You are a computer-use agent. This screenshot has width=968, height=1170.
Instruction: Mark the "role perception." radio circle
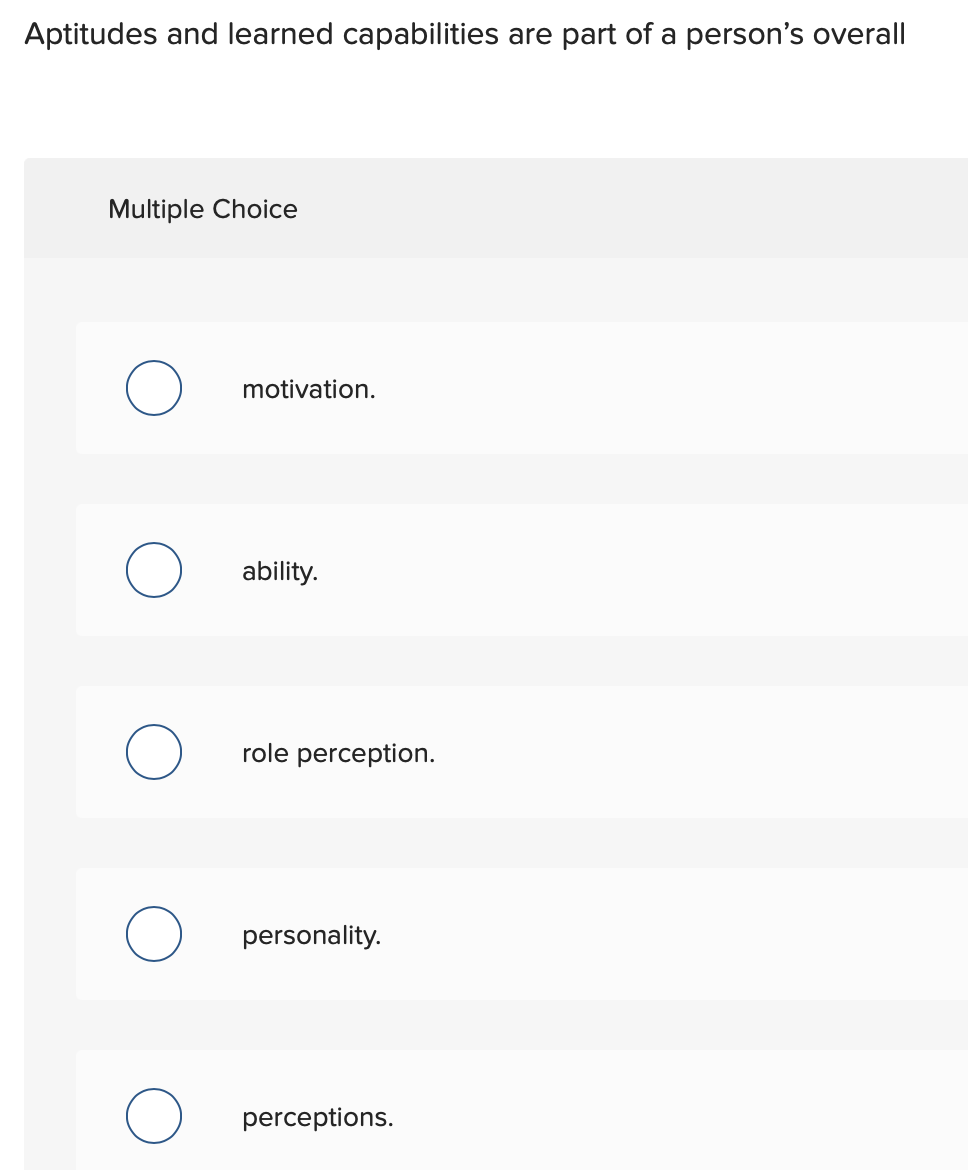pos(153,753)
